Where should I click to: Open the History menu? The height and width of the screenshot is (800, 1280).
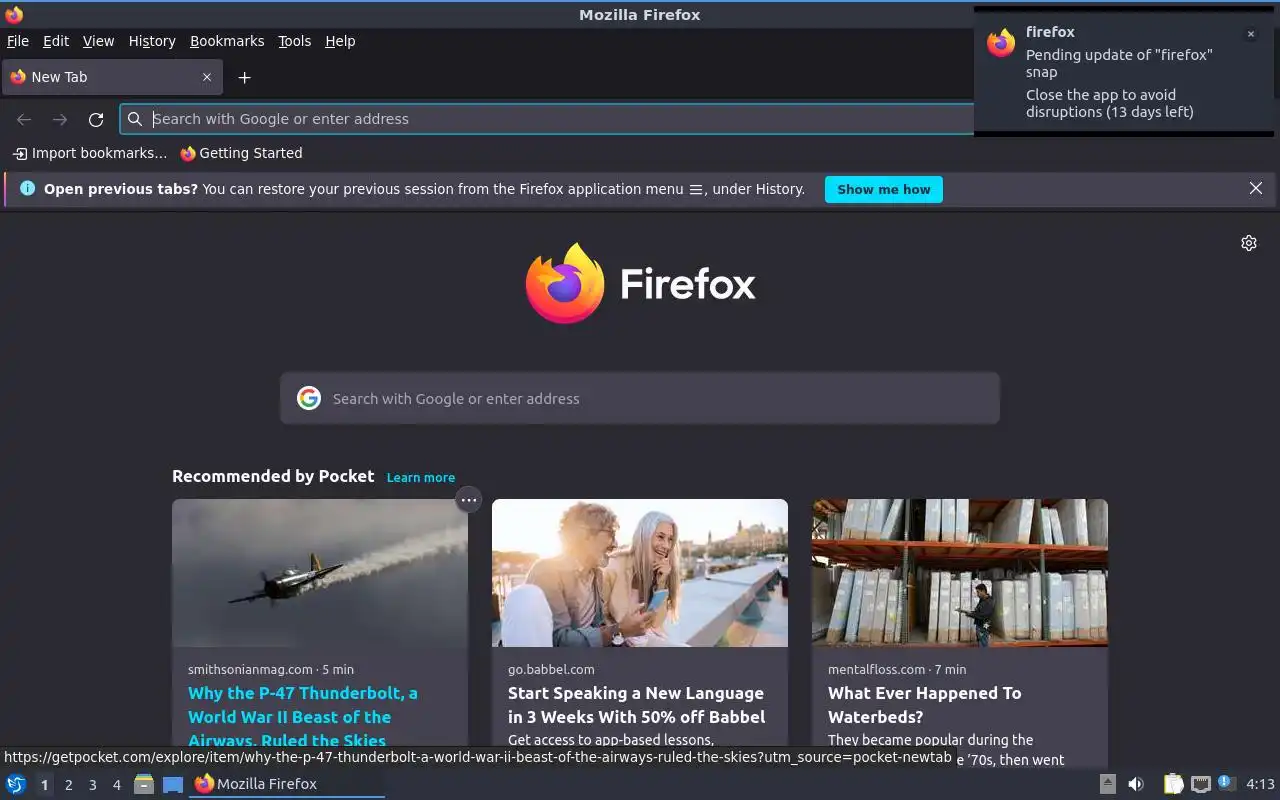point(152,41)
